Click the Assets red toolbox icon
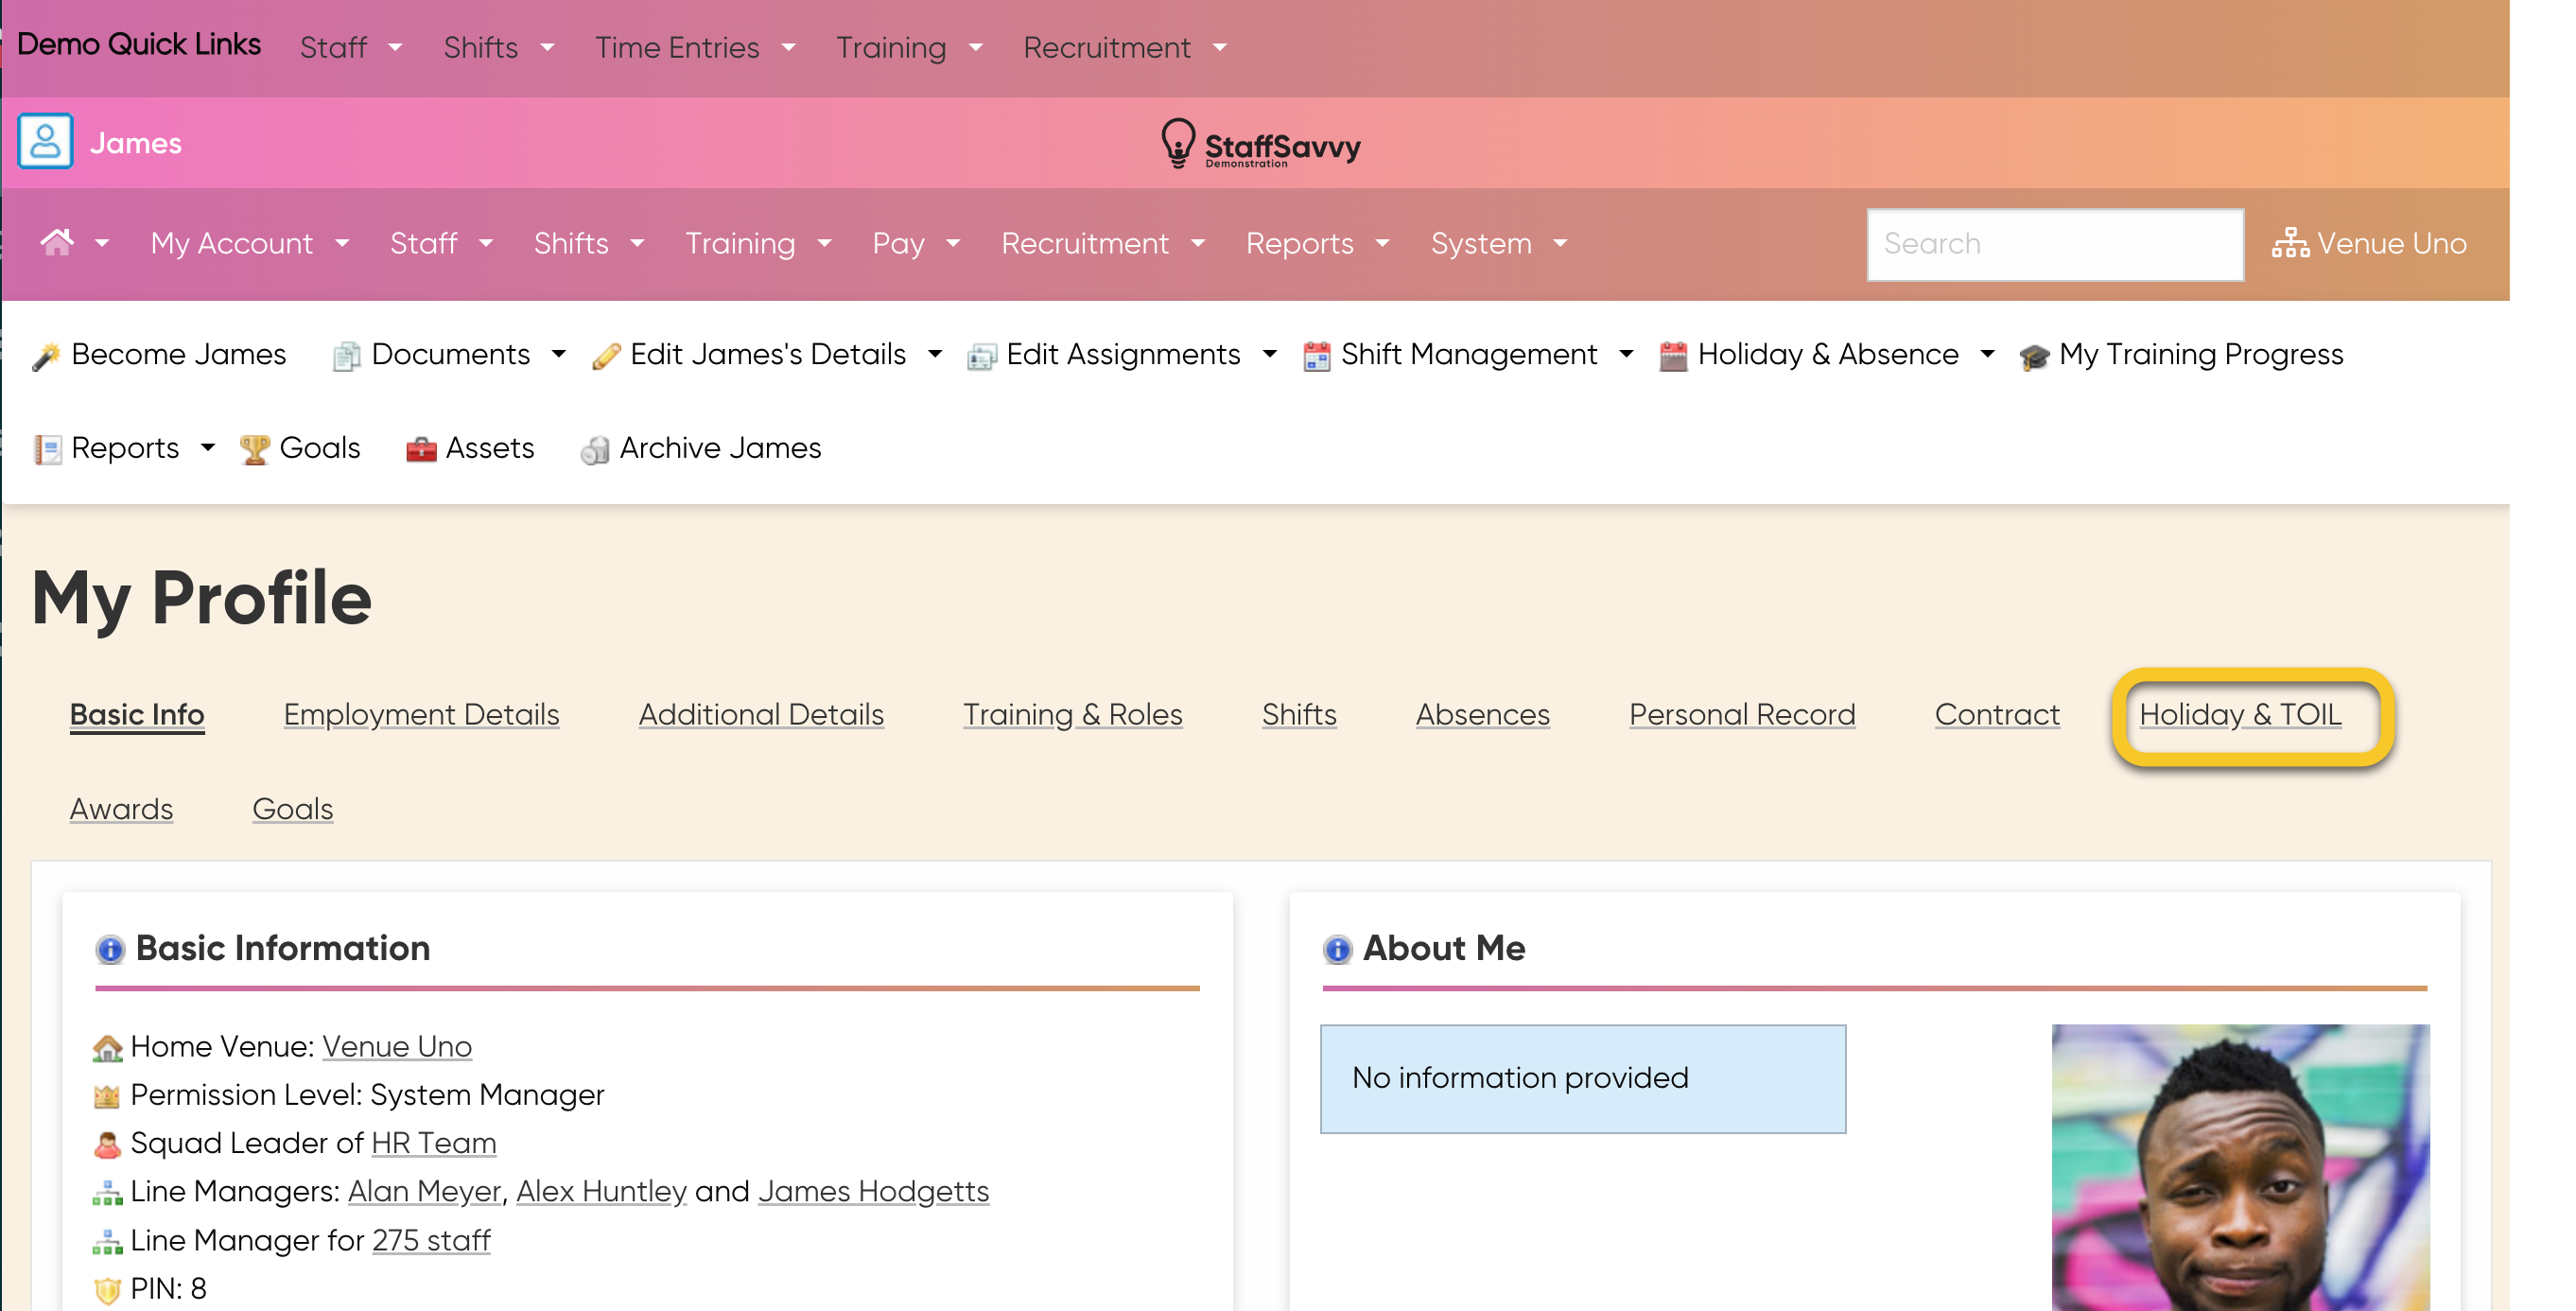Screen dimensions: 2576x1311 tap(421, 449)
